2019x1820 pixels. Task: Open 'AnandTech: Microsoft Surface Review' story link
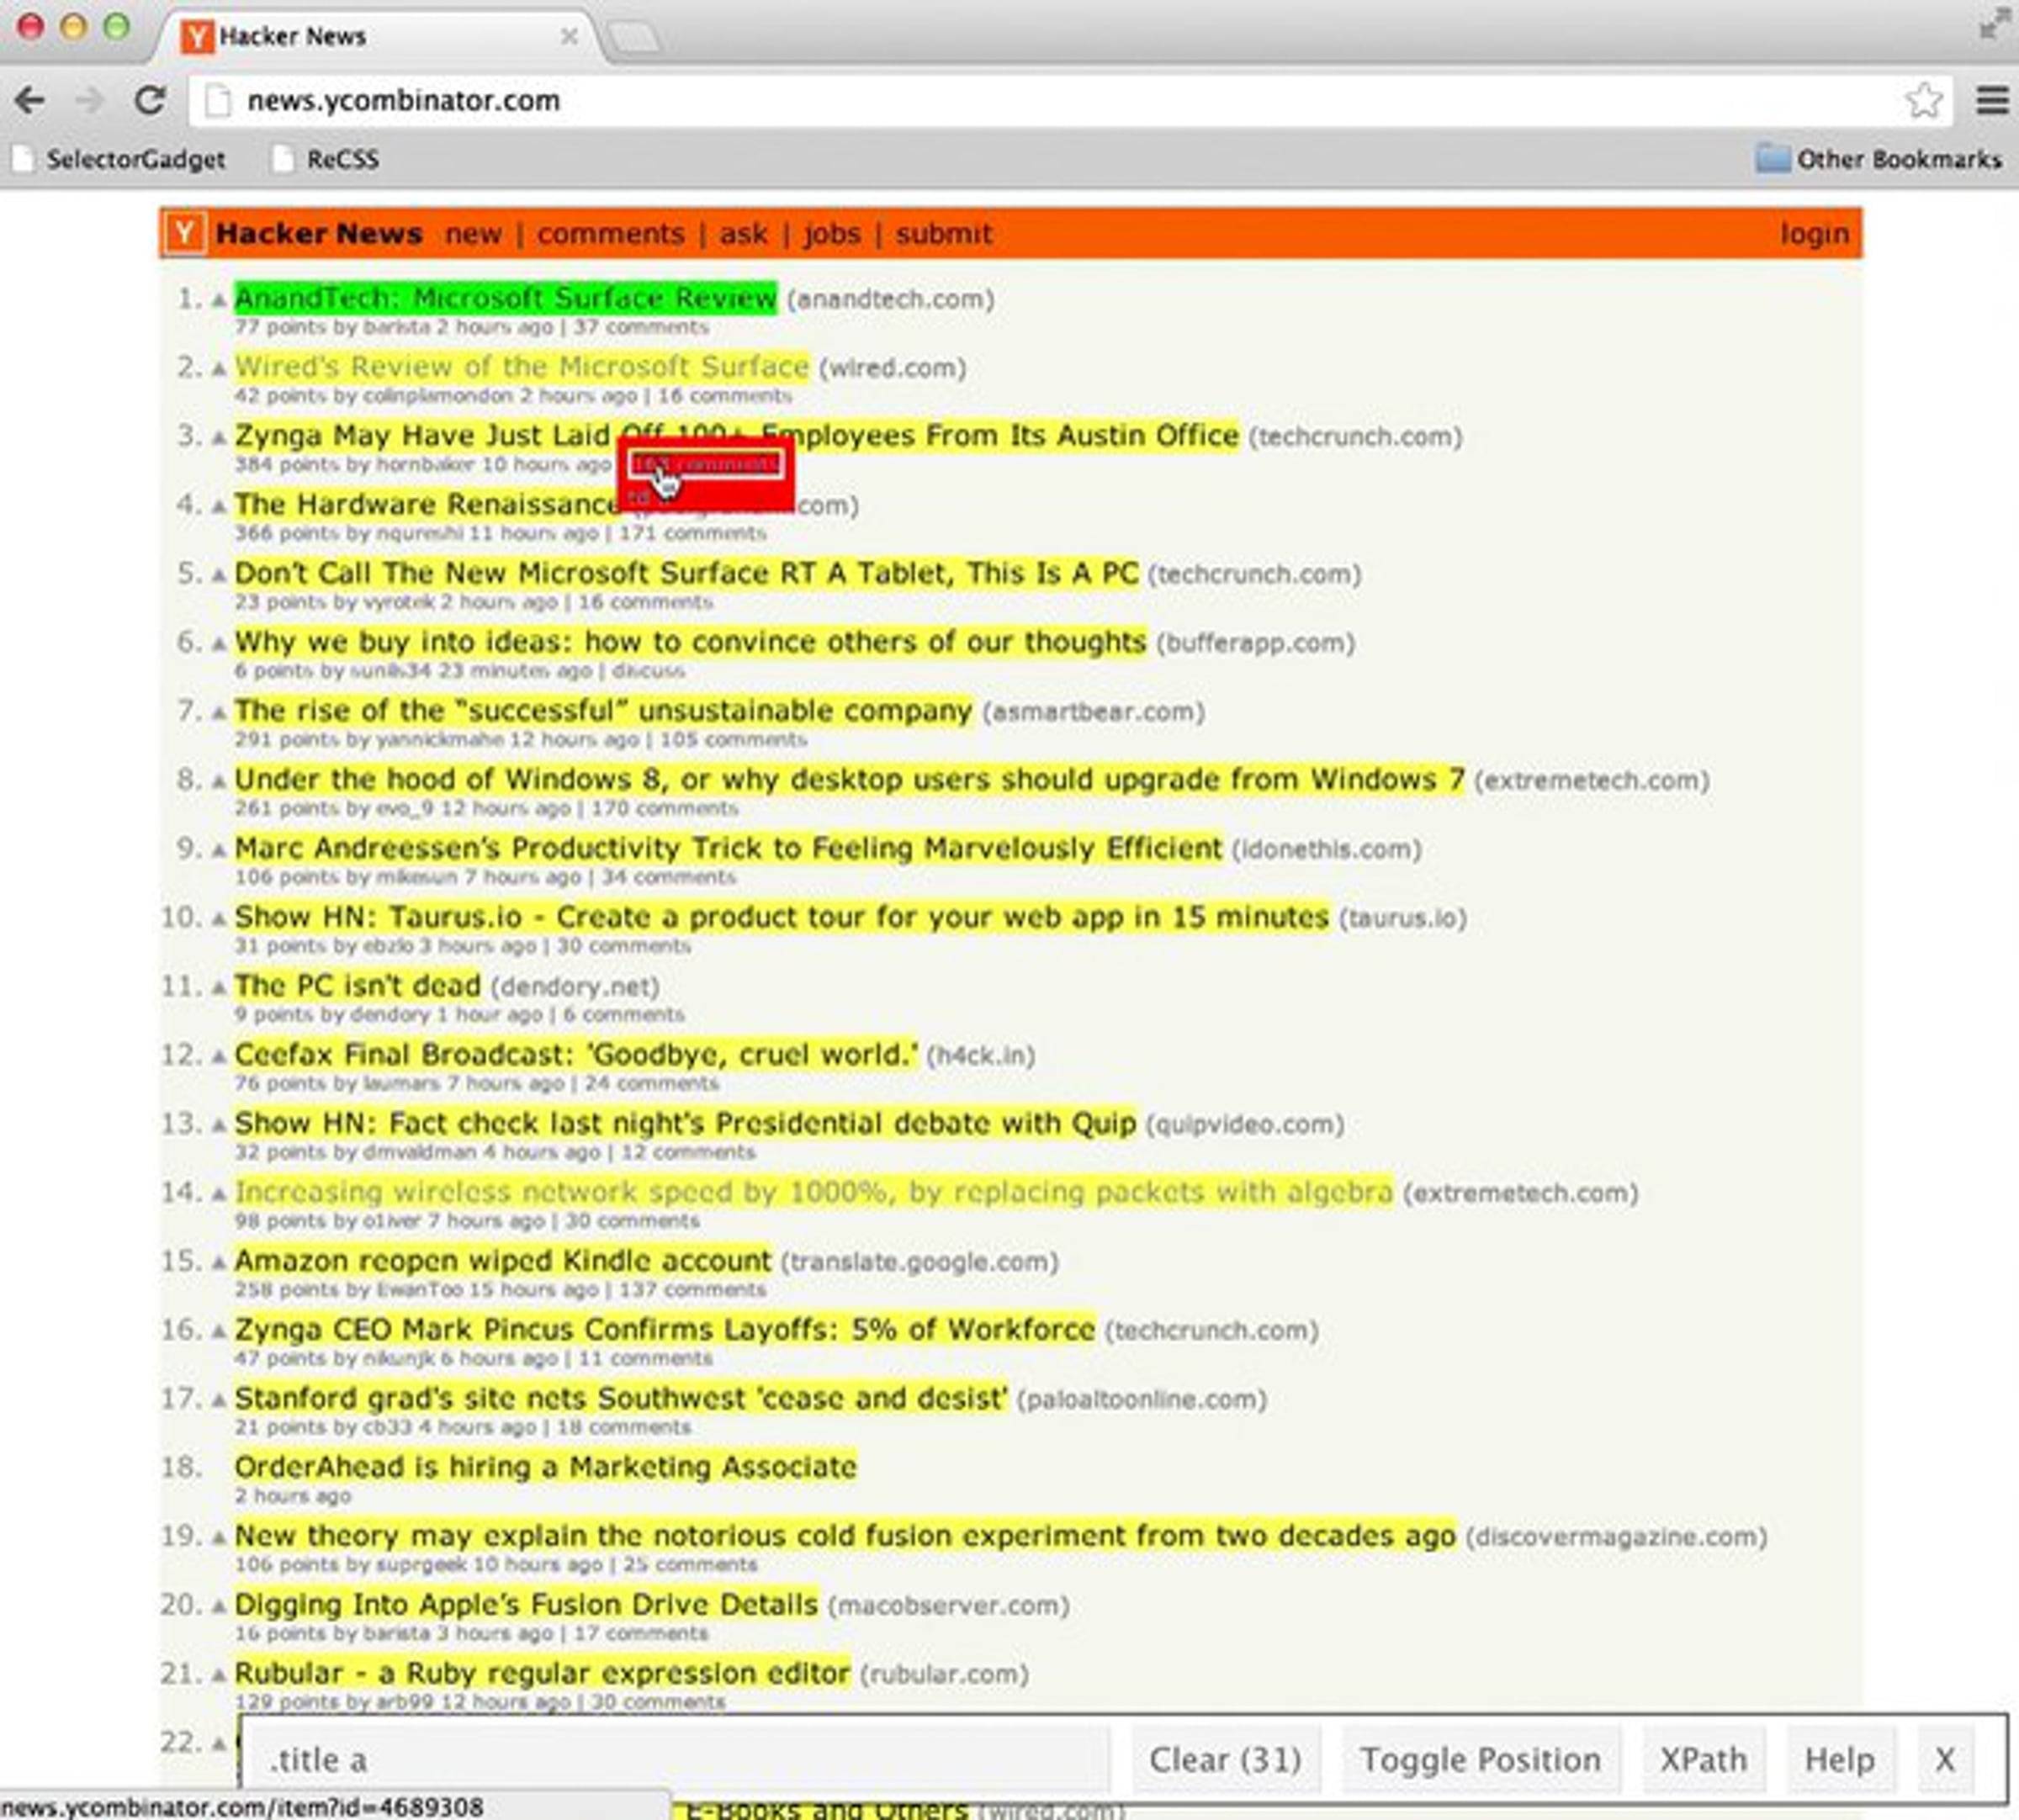tap(505, 298)
